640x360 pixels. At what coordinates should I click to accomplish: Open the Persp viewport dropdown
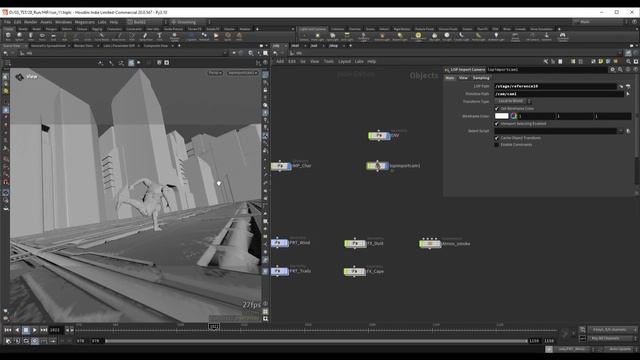pos(215,73)
